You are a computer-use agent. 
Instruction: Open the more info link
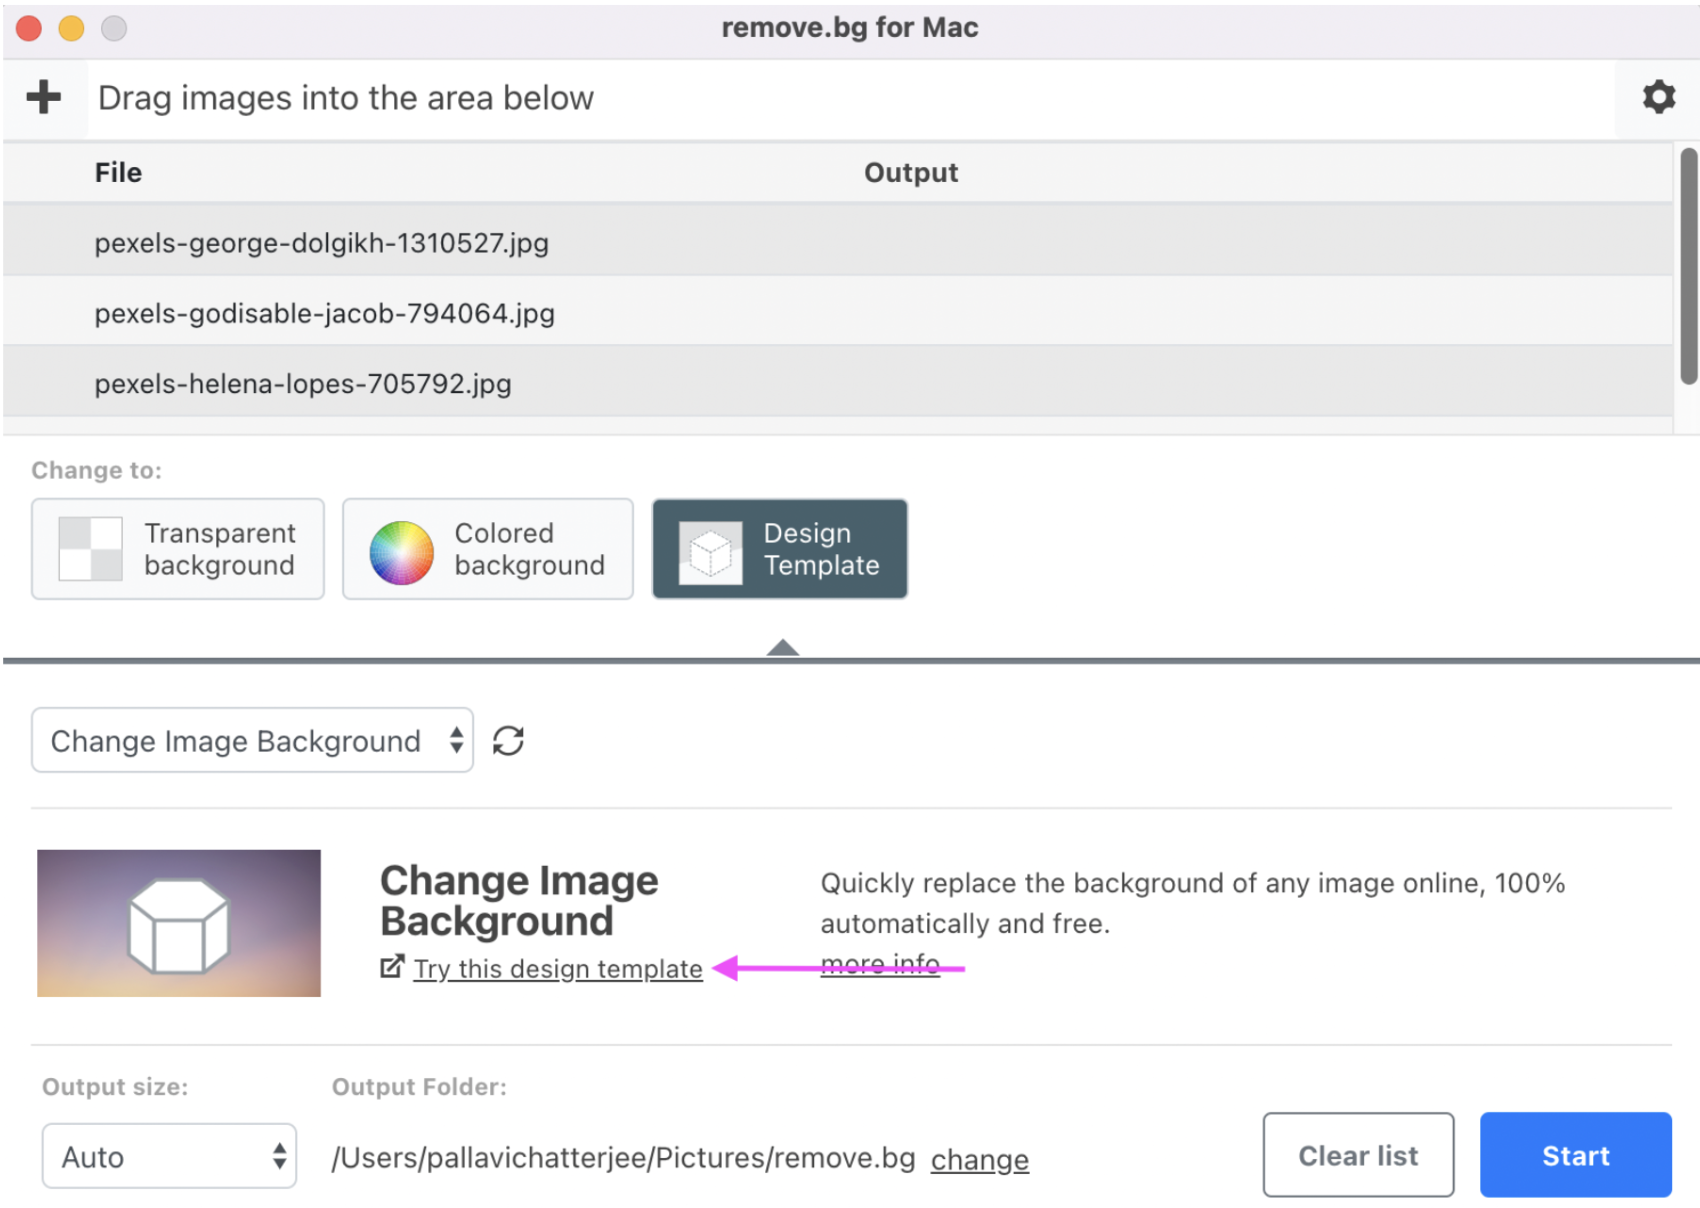(880, 964)
